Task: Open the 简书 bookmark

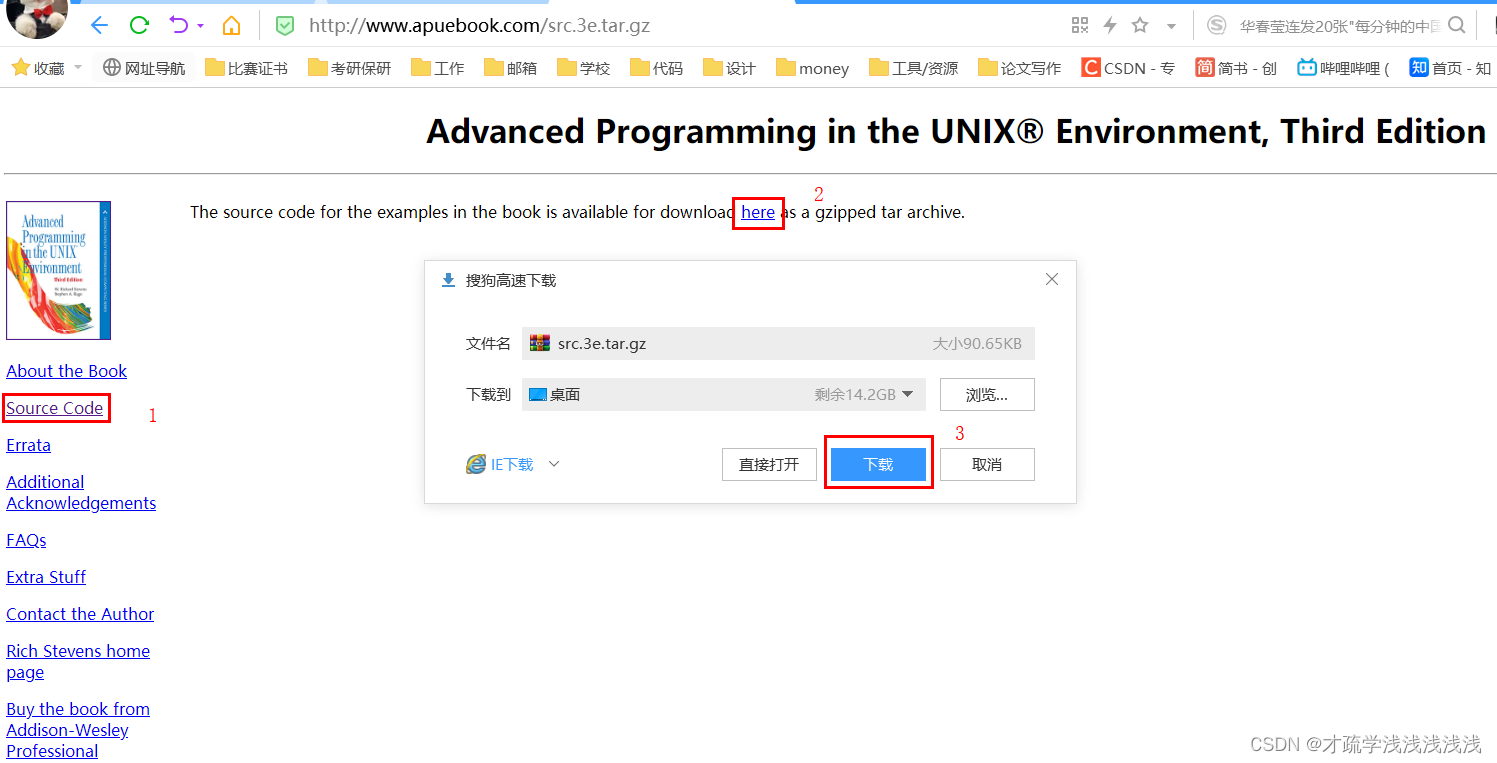Action: pyautogui.click(x=1236, y=68)
